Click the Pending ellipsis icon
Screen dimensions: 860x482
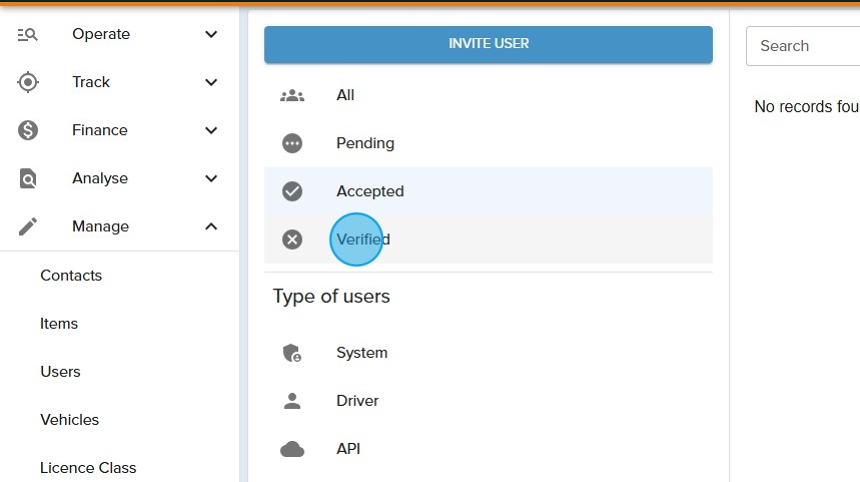click(x=292, y=143)
